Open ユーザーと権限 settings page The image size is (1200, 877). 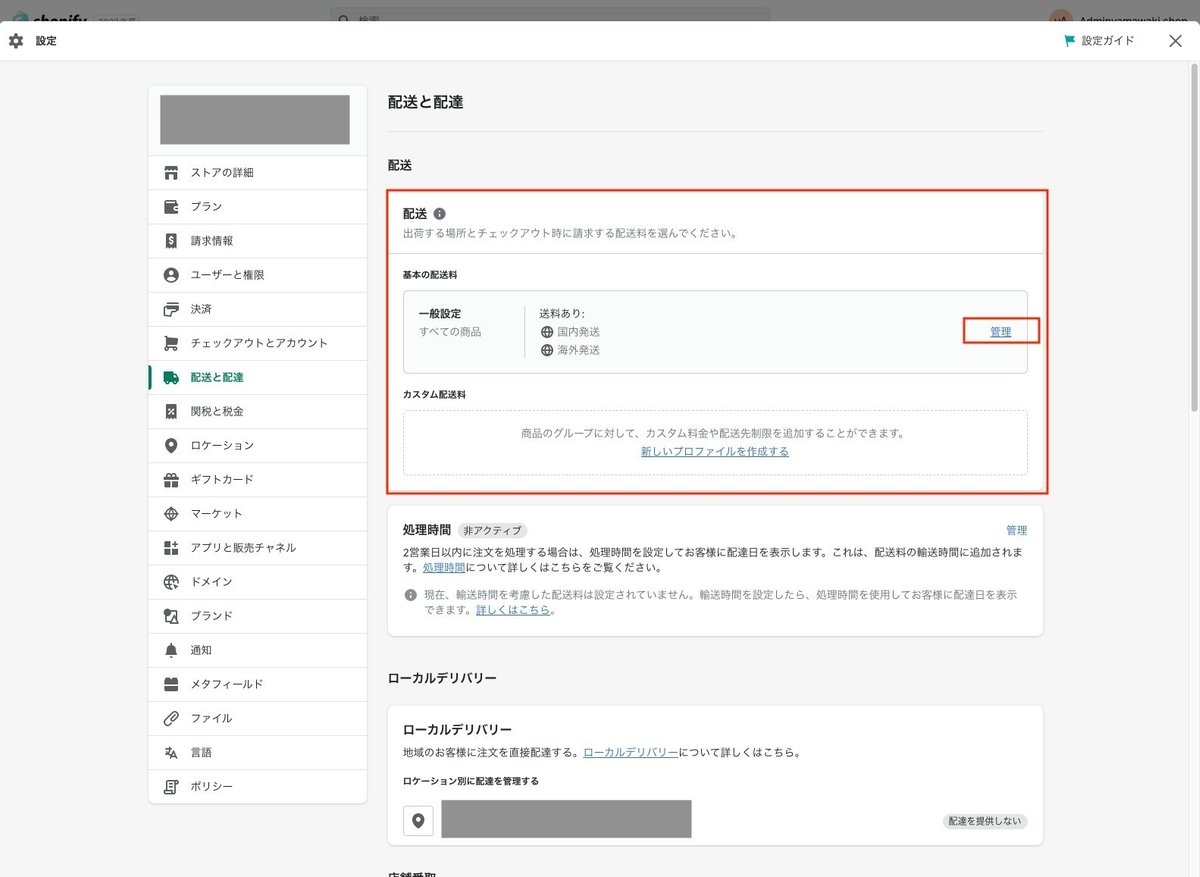258,274
